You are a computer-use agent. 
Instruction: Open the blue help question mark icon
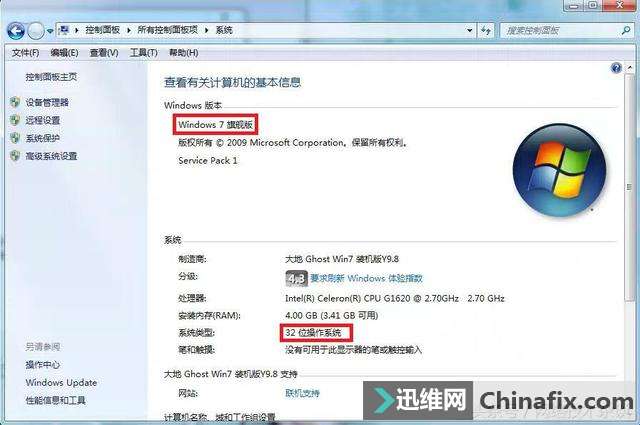616,68
